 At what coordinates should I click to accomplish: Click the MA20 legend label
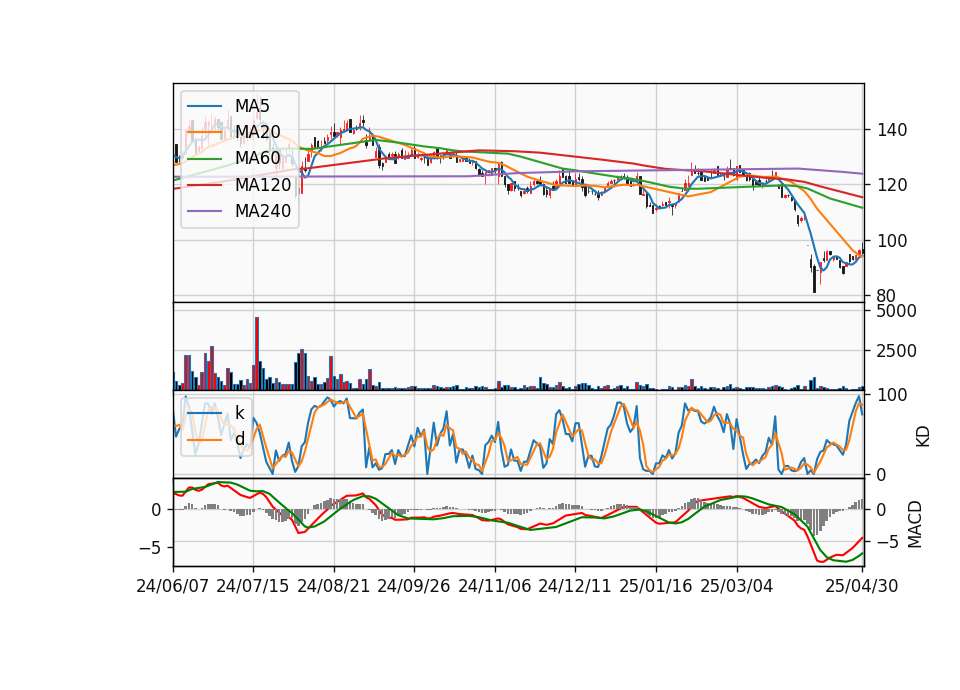[258, 132]
